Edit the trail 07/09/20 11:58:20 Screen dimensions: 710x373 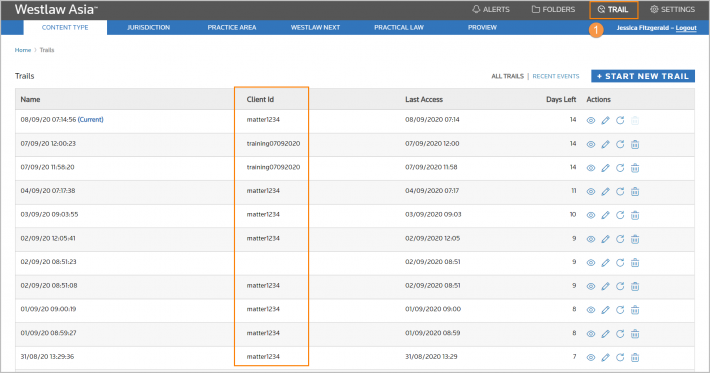[605, 168]
